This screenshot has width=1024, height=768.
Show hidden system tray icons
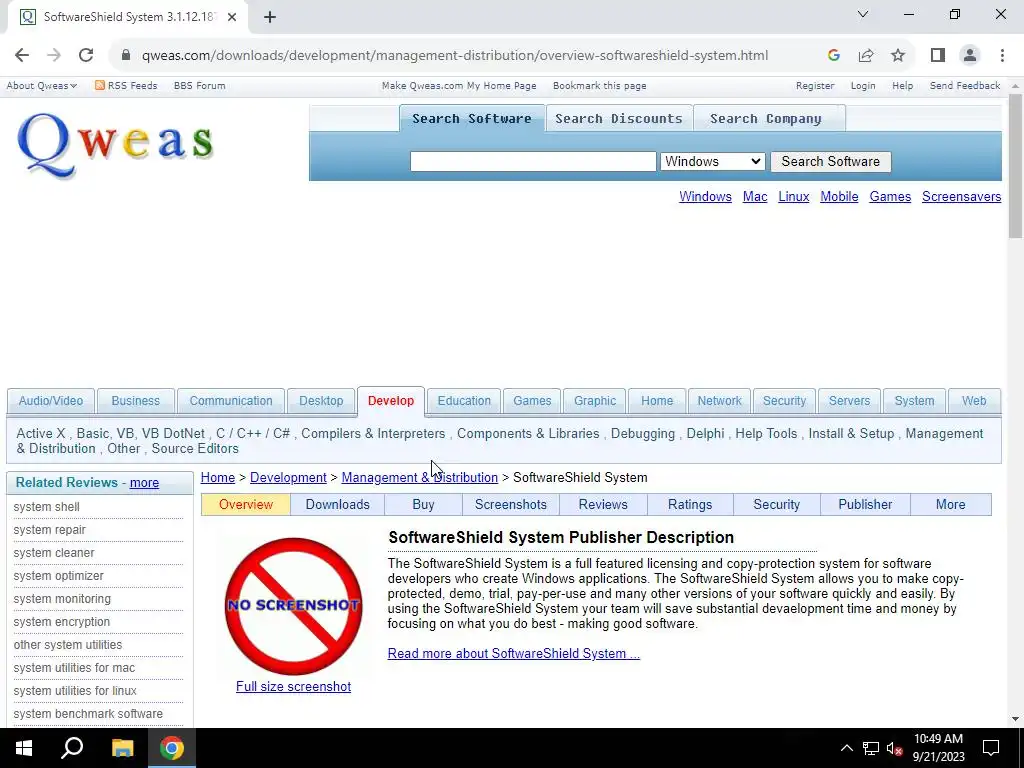[846, 748]
